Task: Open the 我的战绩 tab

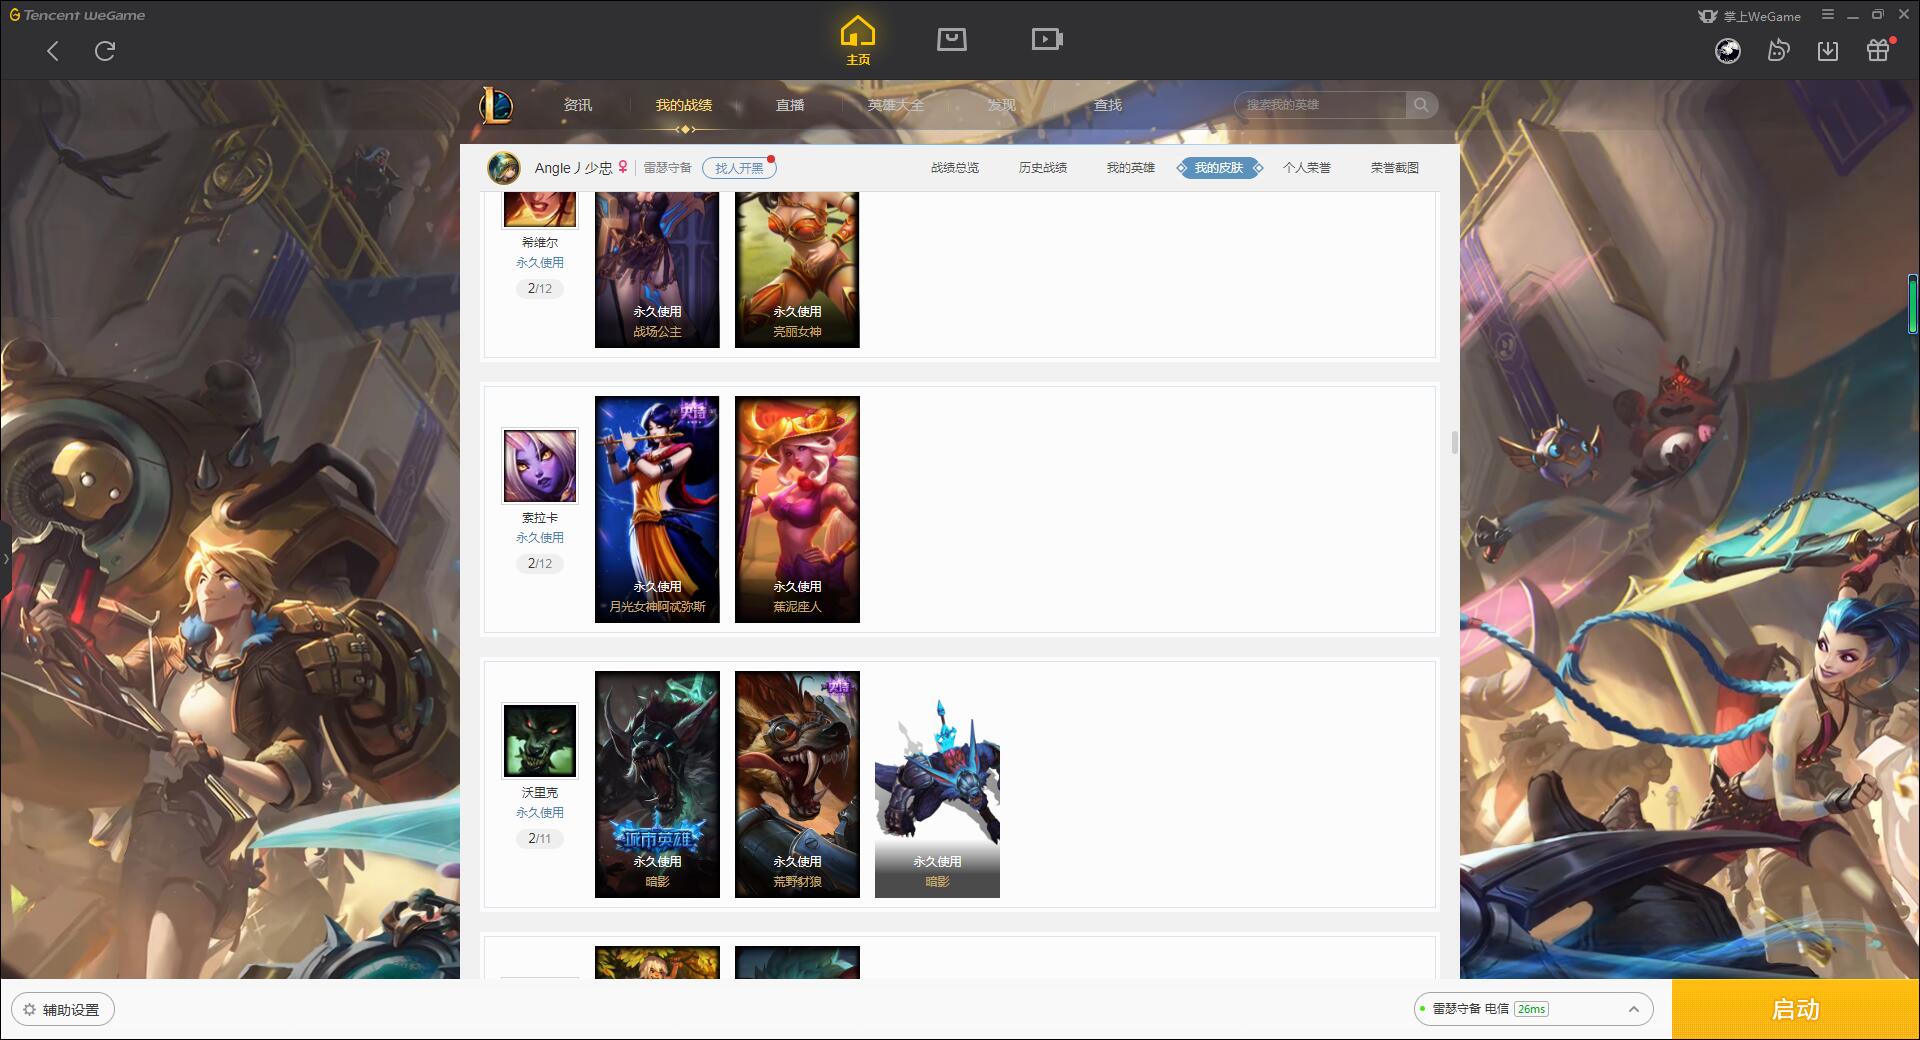Action: point(684,105)
